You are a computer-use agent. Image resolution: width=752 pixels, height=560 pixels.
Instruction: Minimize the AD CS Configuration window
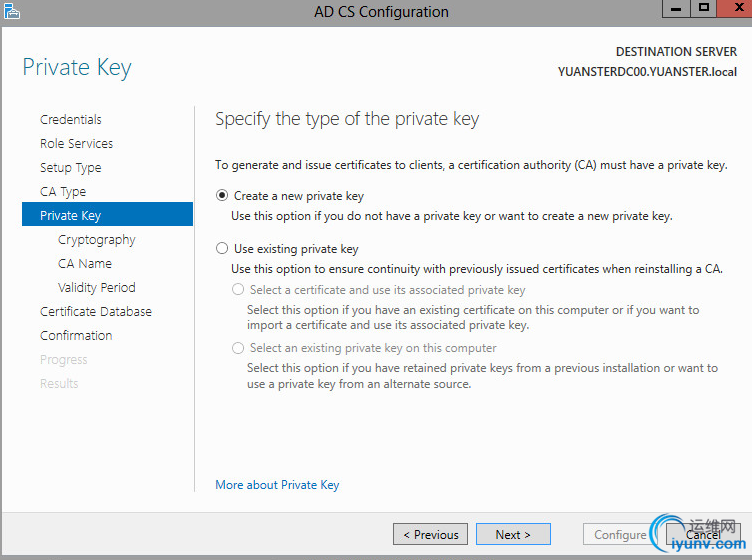pos(677,8)
